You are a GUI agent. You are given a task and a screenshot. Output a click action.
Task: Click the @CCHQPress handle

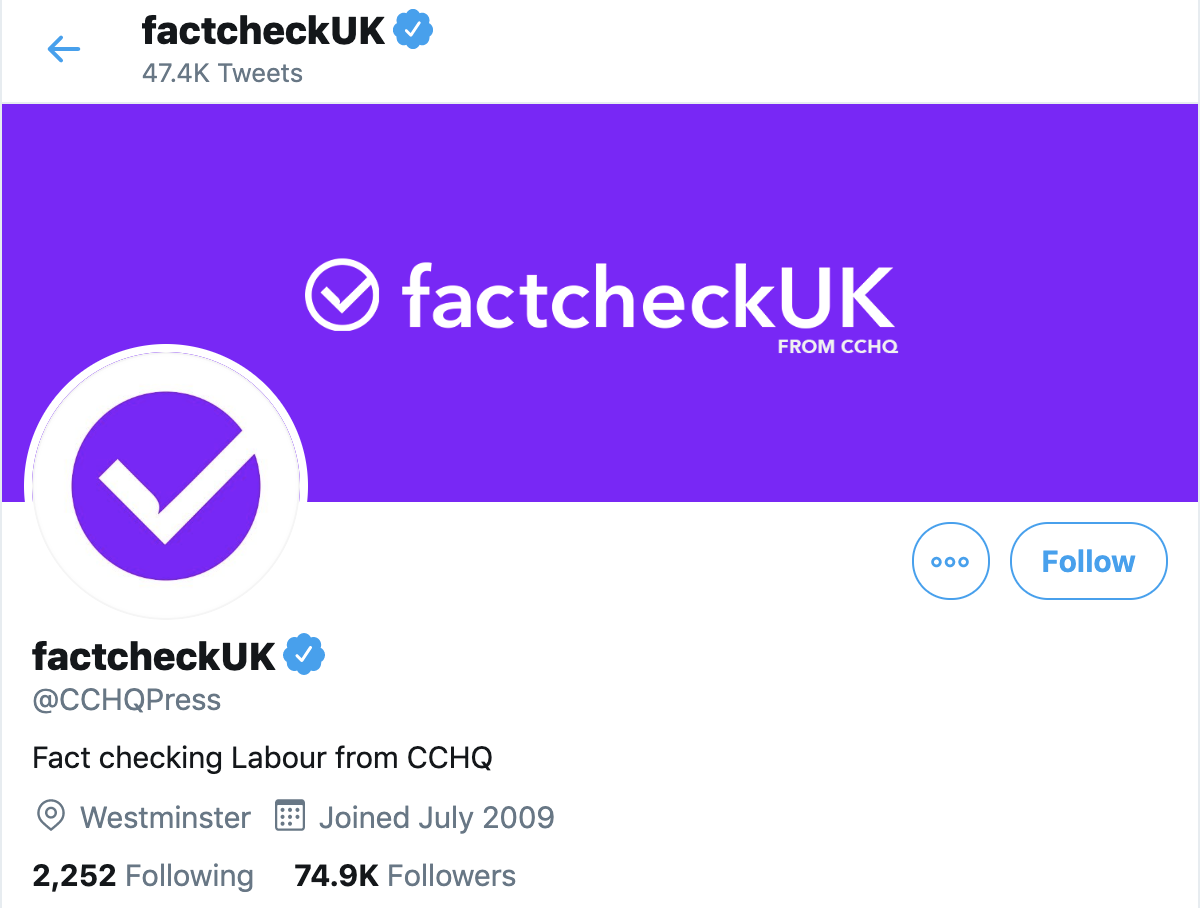coord(127,700)
